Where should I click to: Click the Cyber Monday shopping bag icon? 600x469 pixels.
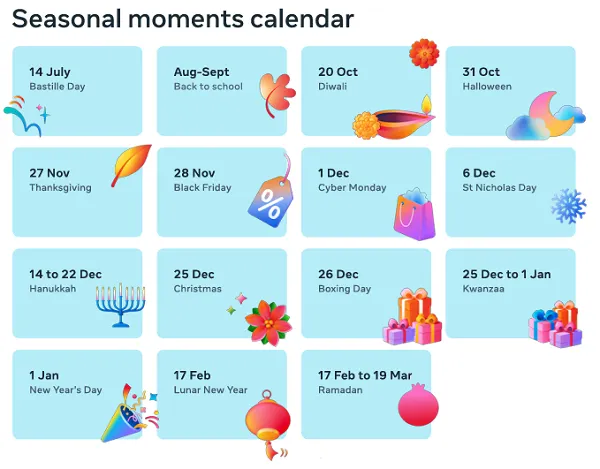point(413,214)
